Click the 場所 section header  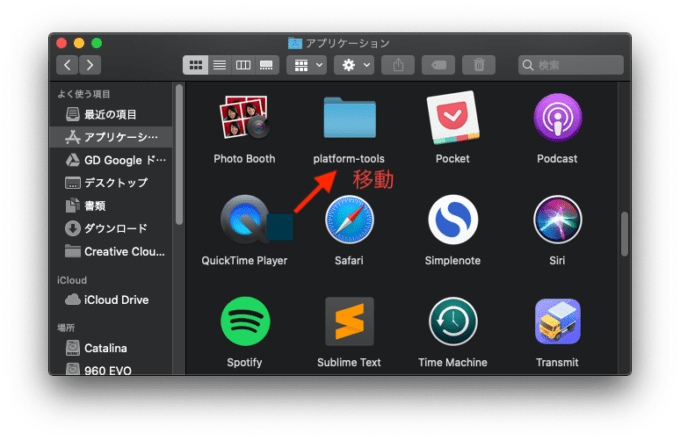(x=66, y=328)
